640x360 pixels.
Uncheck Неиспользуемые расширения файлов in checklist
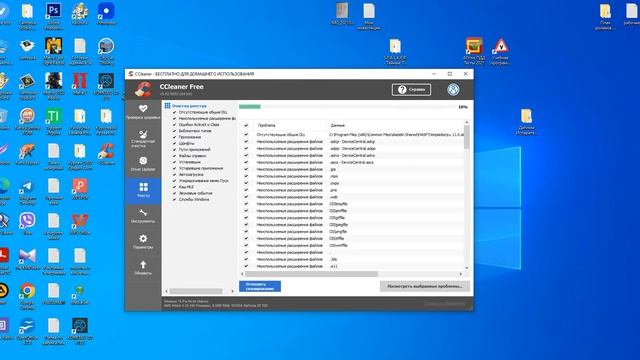click(x=174, y=118)
